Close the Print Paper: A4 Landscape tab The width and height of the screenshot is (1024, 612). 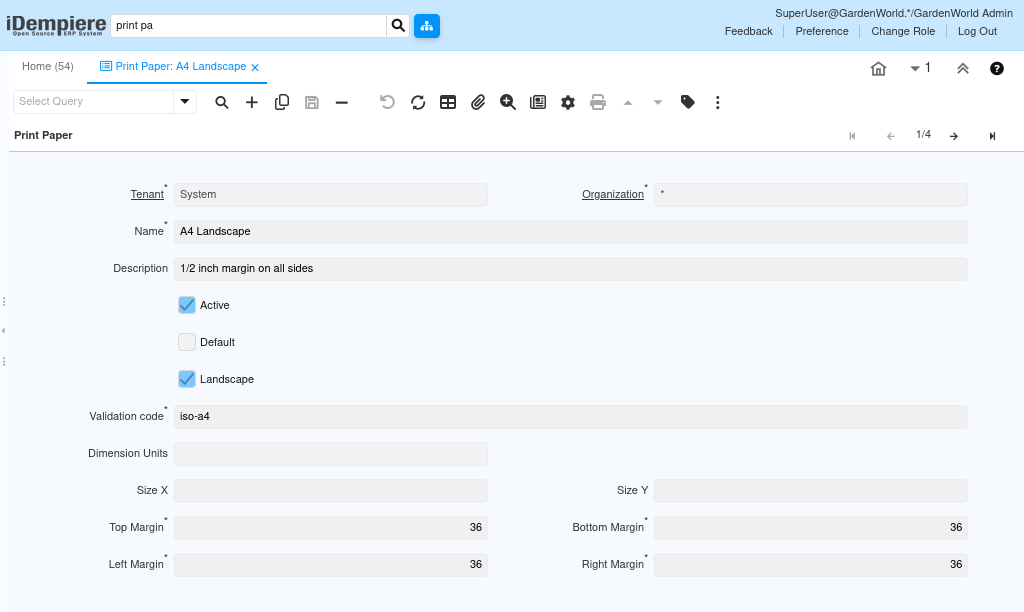click(255, 67)
